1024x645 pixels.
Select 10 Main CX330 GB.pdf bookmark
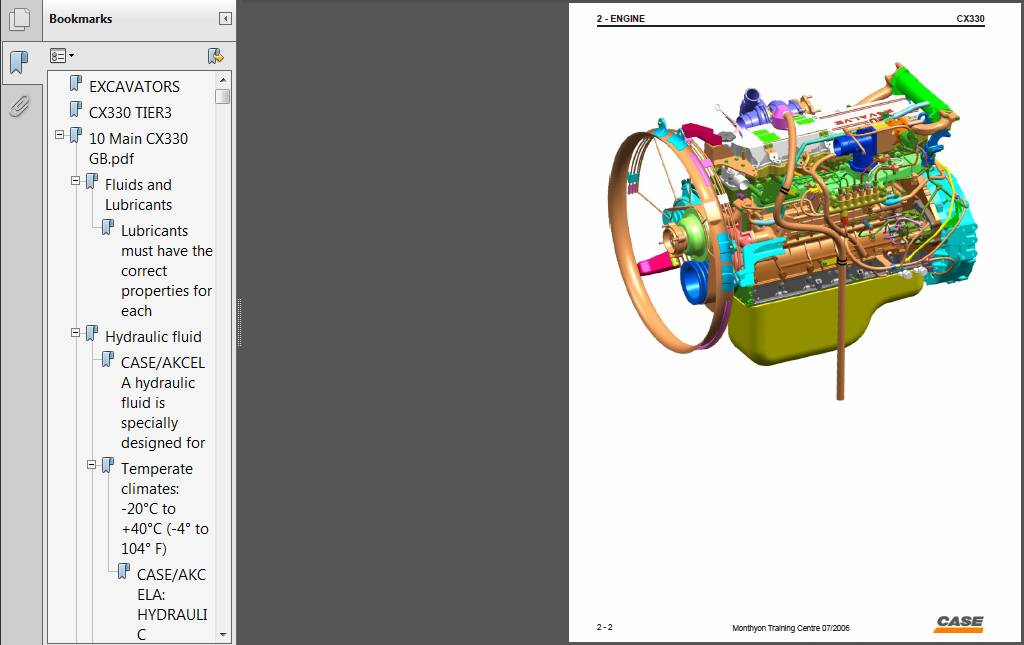(x=138, y=149)
